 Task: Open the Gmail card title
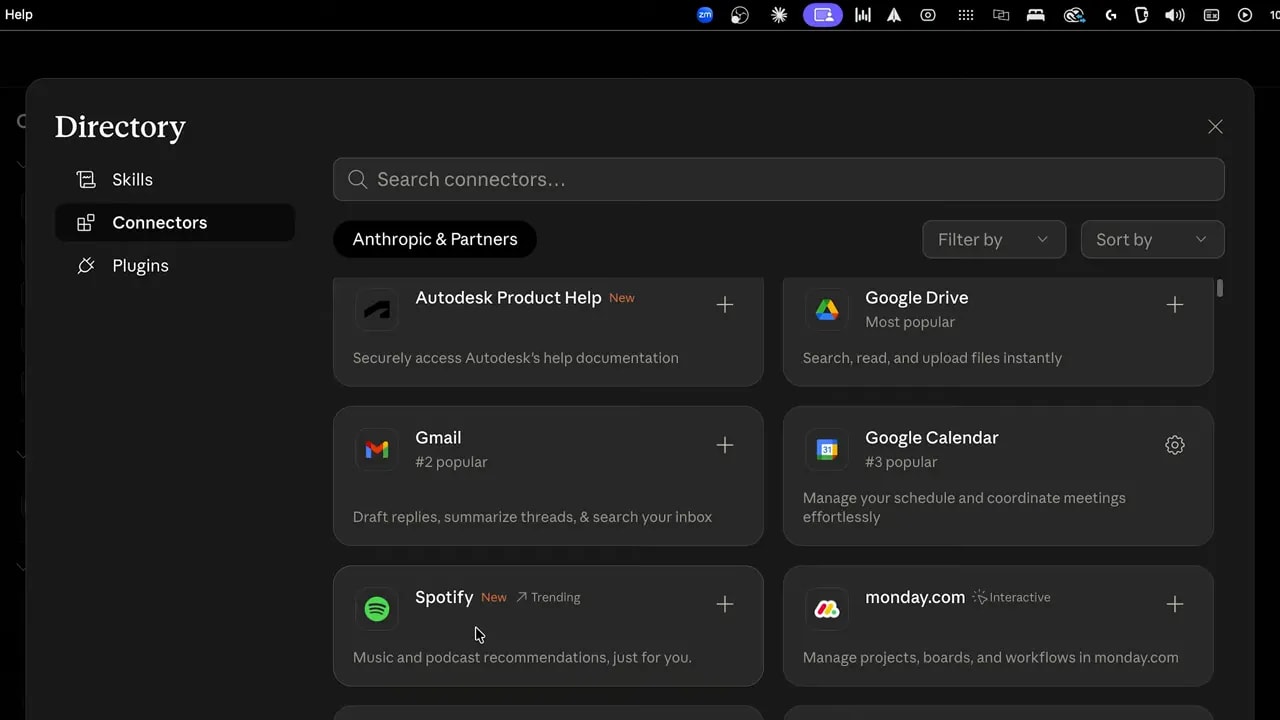[438, 438]
